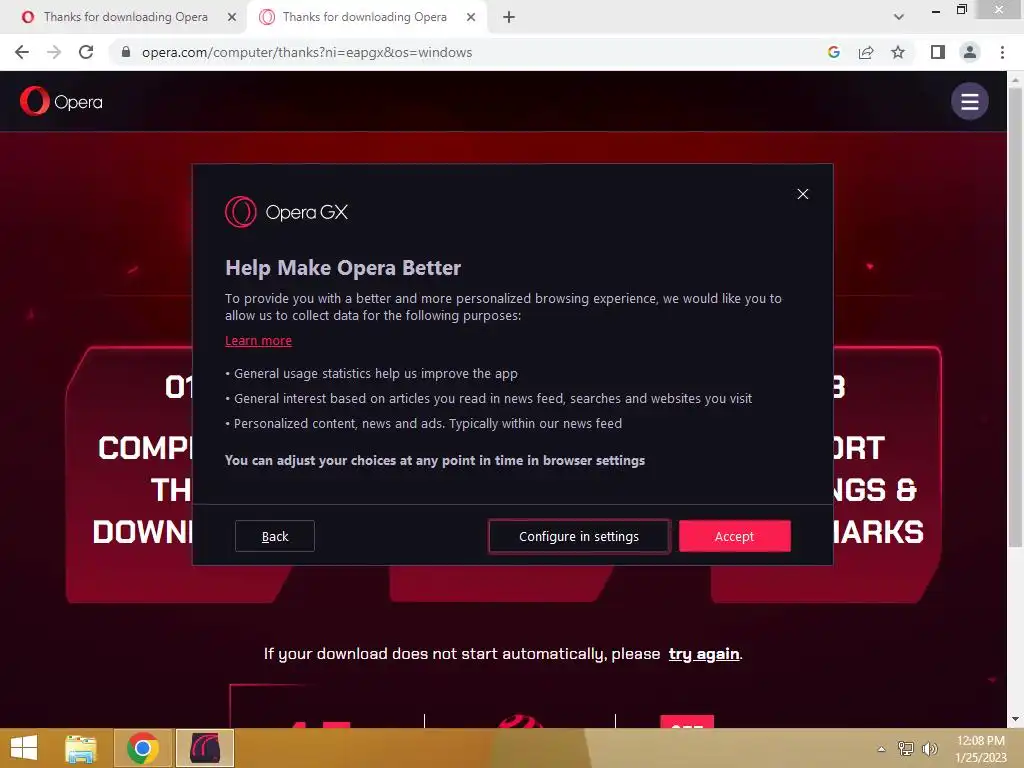The height and width of the screenshot is (768, 1024).
Task: Open a new browser tab
Action: tap(509, 17)
